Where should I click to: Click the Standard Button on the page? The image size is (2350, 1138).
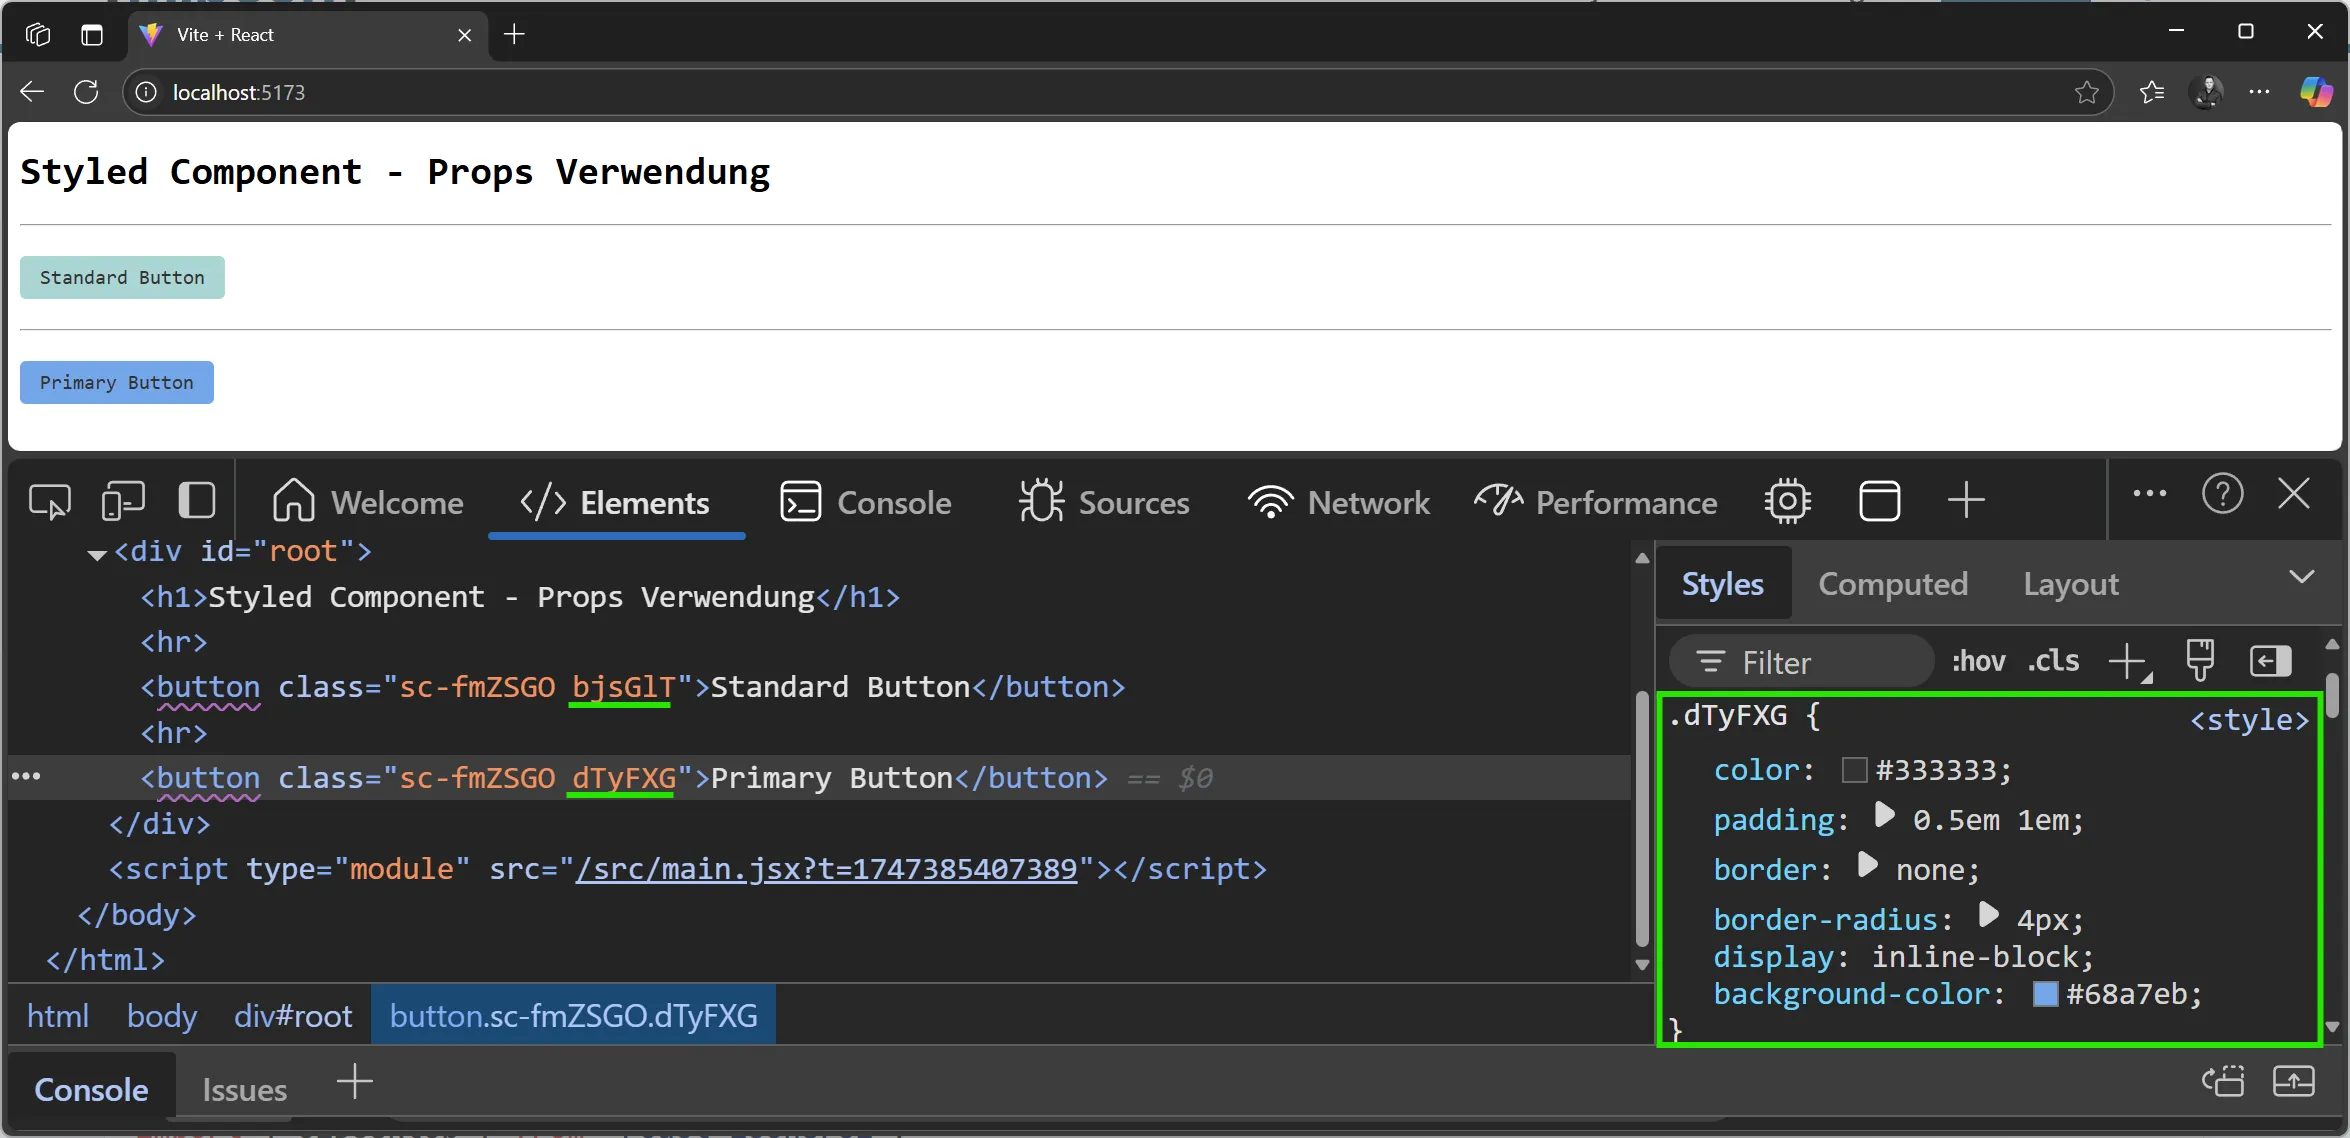click(x=122, y=277)
